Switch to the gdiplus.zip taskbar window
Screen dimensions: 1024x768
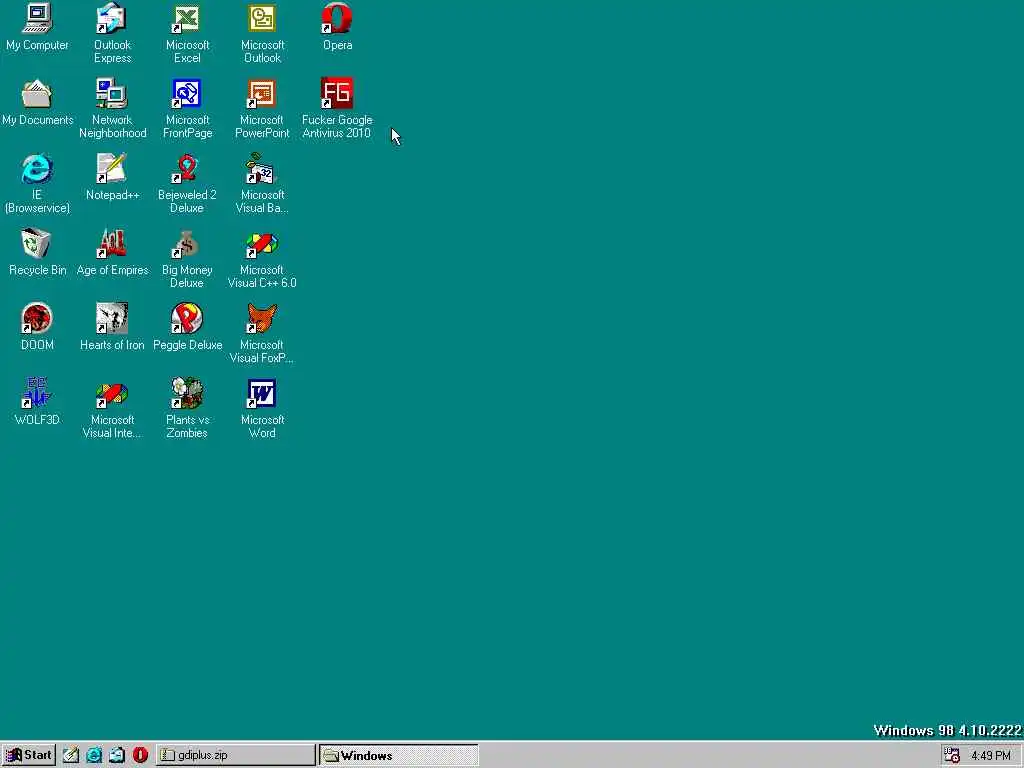coord(236,755)
